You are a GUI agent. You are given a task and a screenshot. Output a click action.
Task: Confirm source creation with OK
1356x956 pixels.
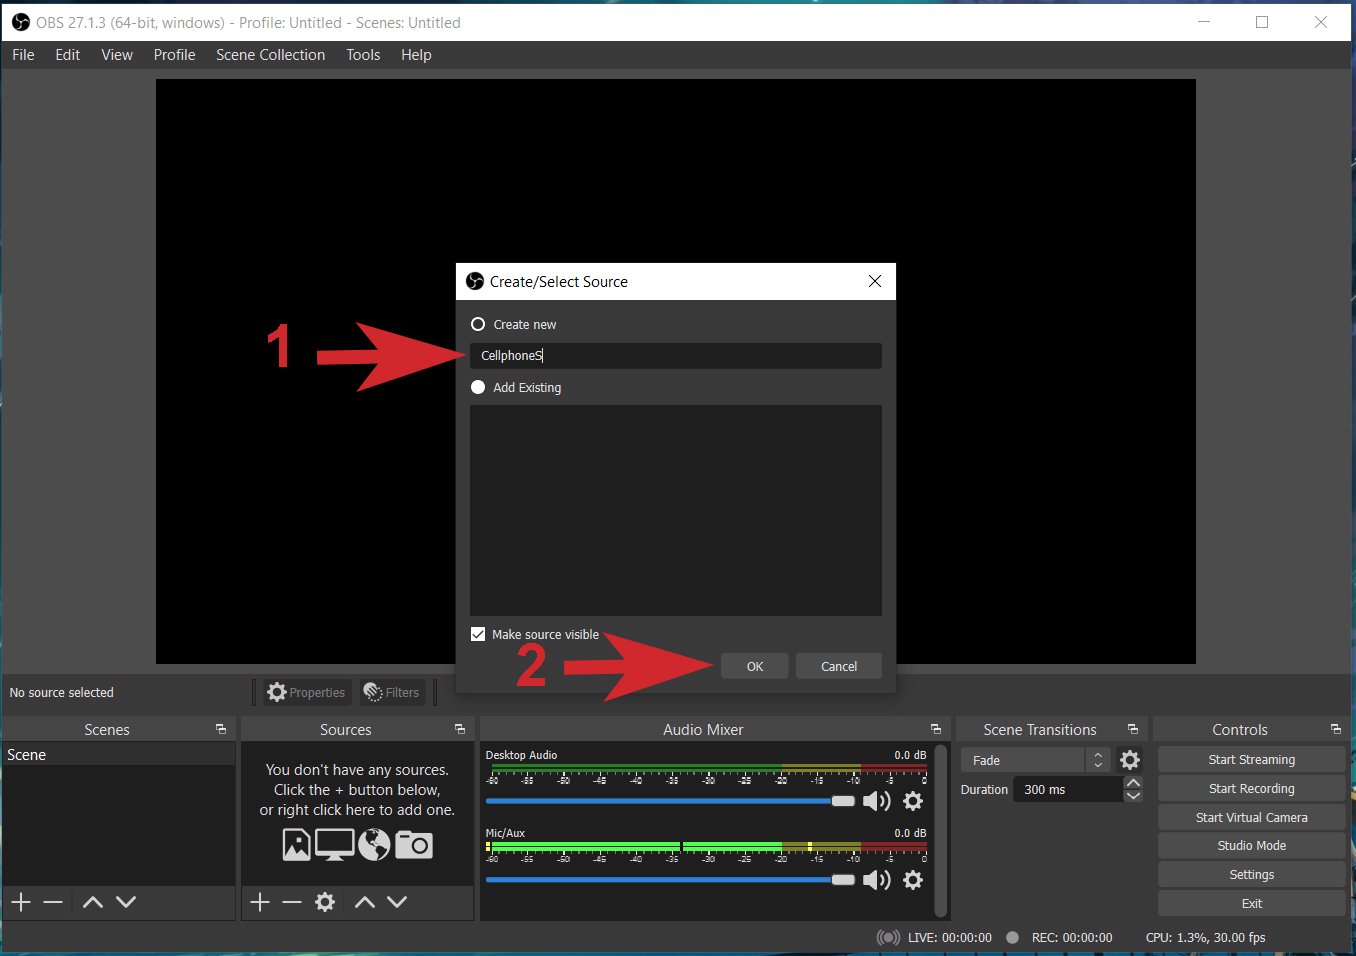pos(754,666)
